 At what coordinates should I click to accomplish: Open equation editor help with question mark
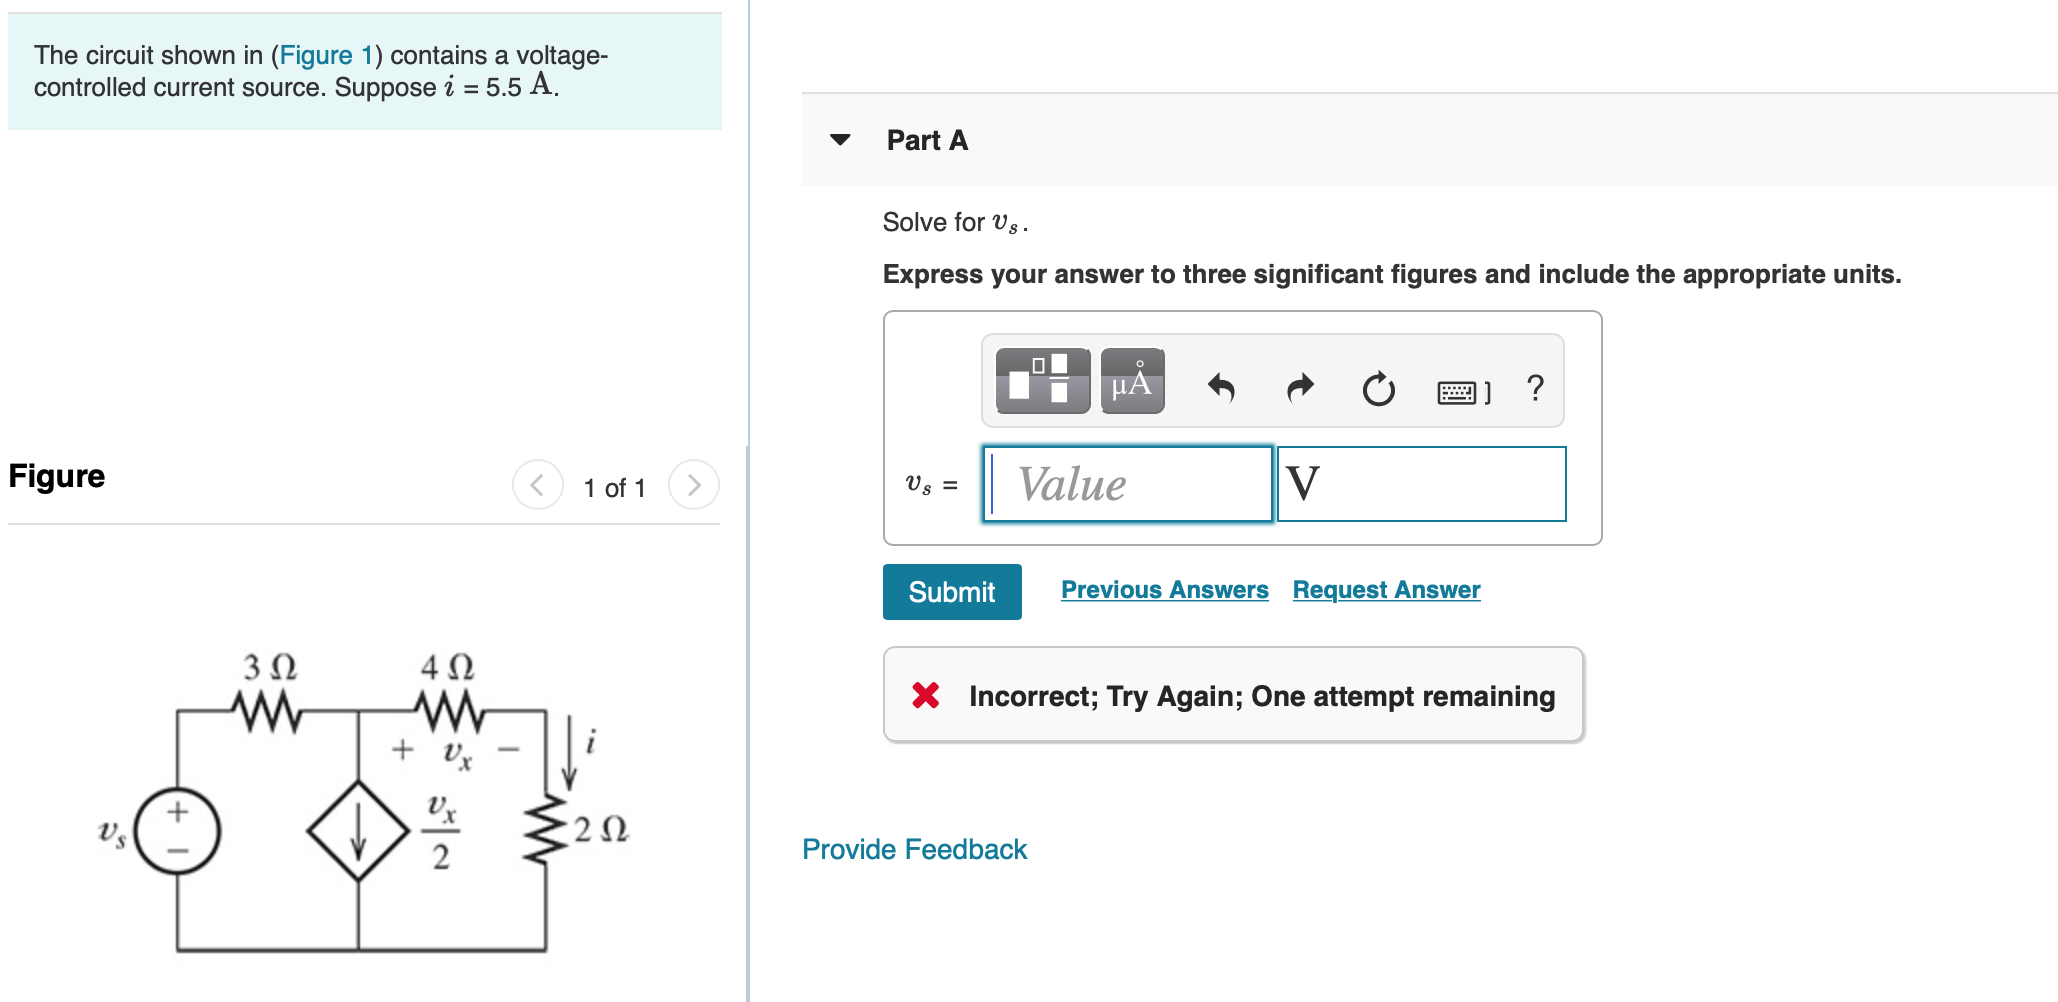point(1533,388)
